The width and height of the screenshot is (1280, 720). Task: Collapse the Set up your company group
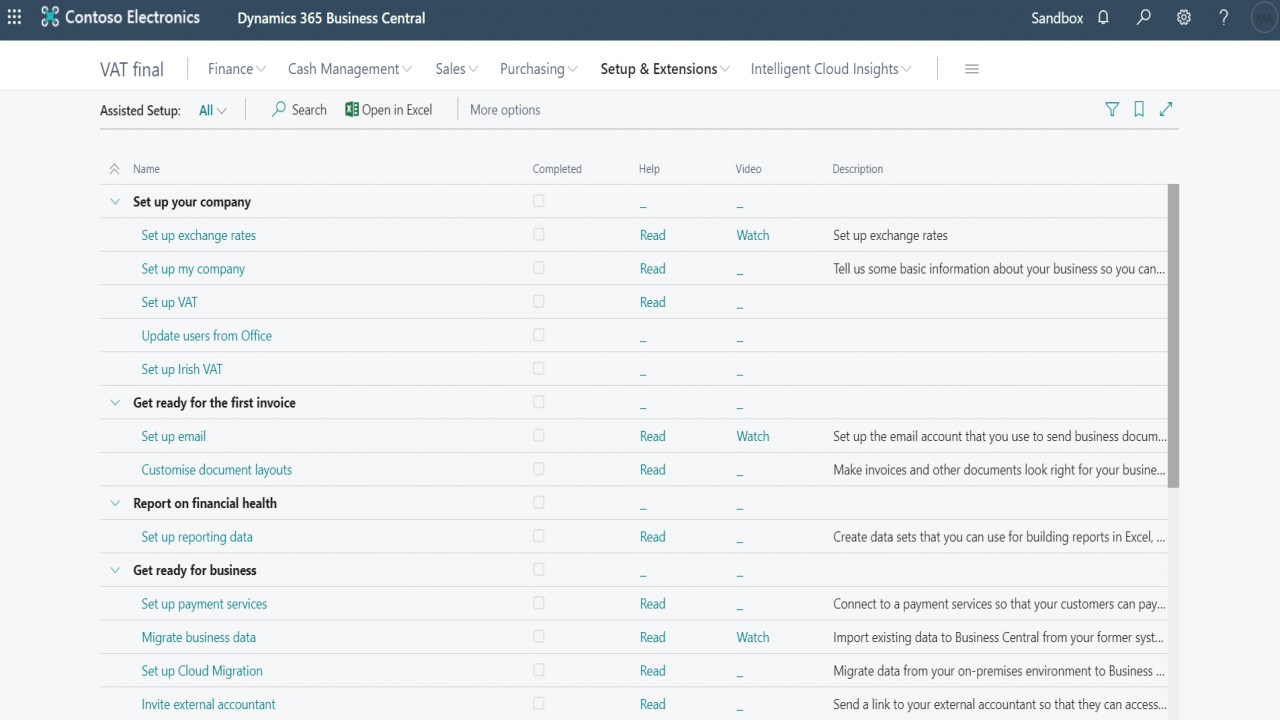pos(115,202)
